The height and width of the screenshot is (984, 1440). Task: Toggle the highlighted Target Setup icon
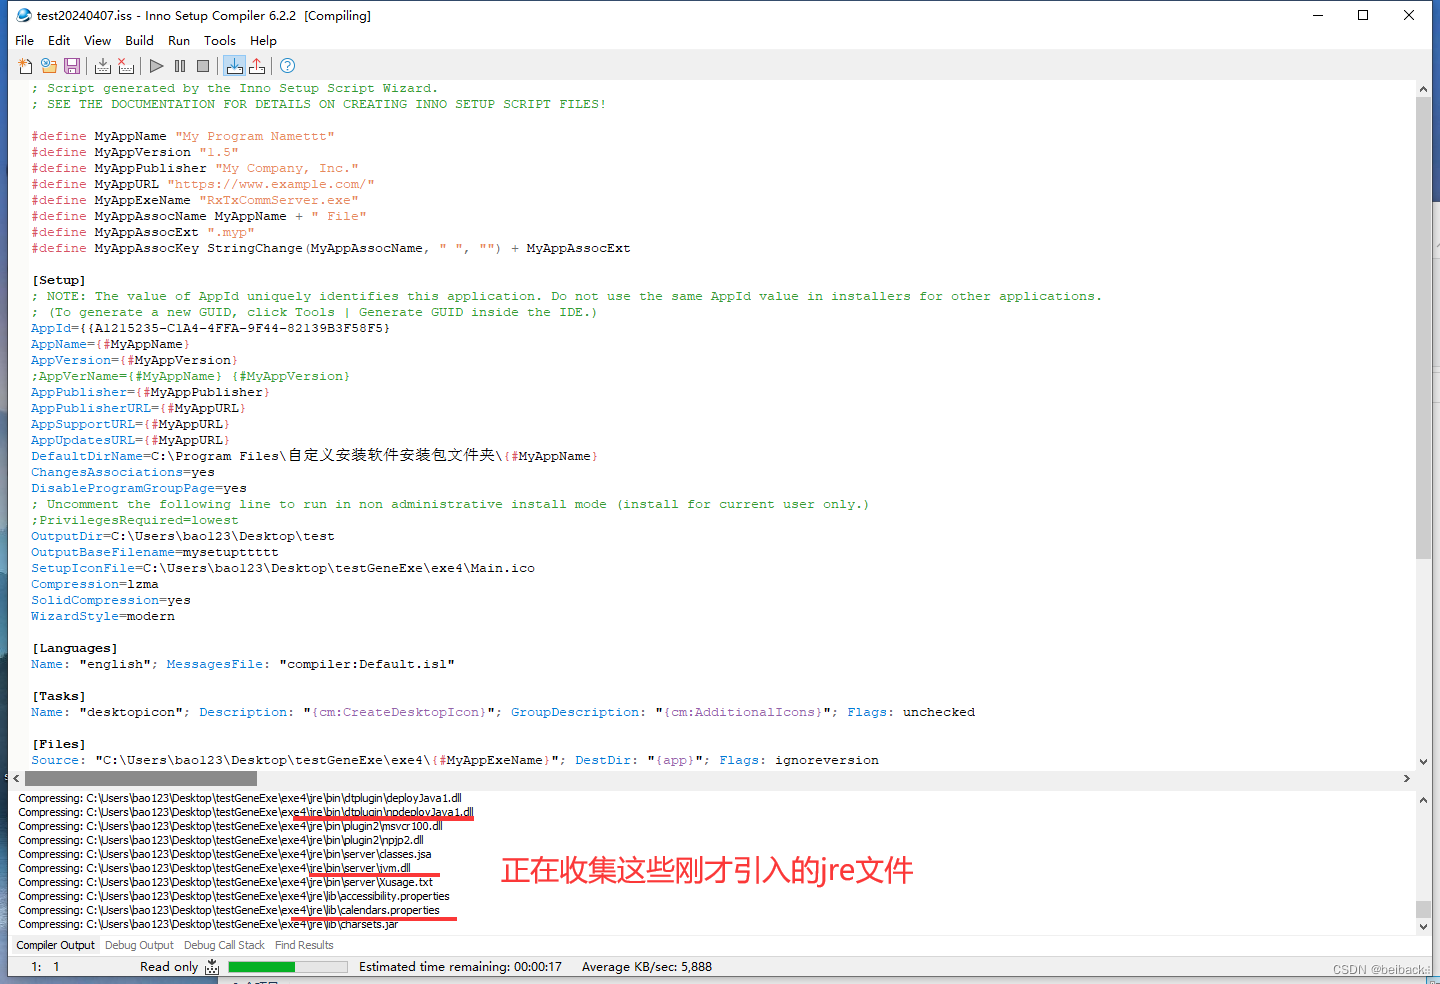[234, 66]
